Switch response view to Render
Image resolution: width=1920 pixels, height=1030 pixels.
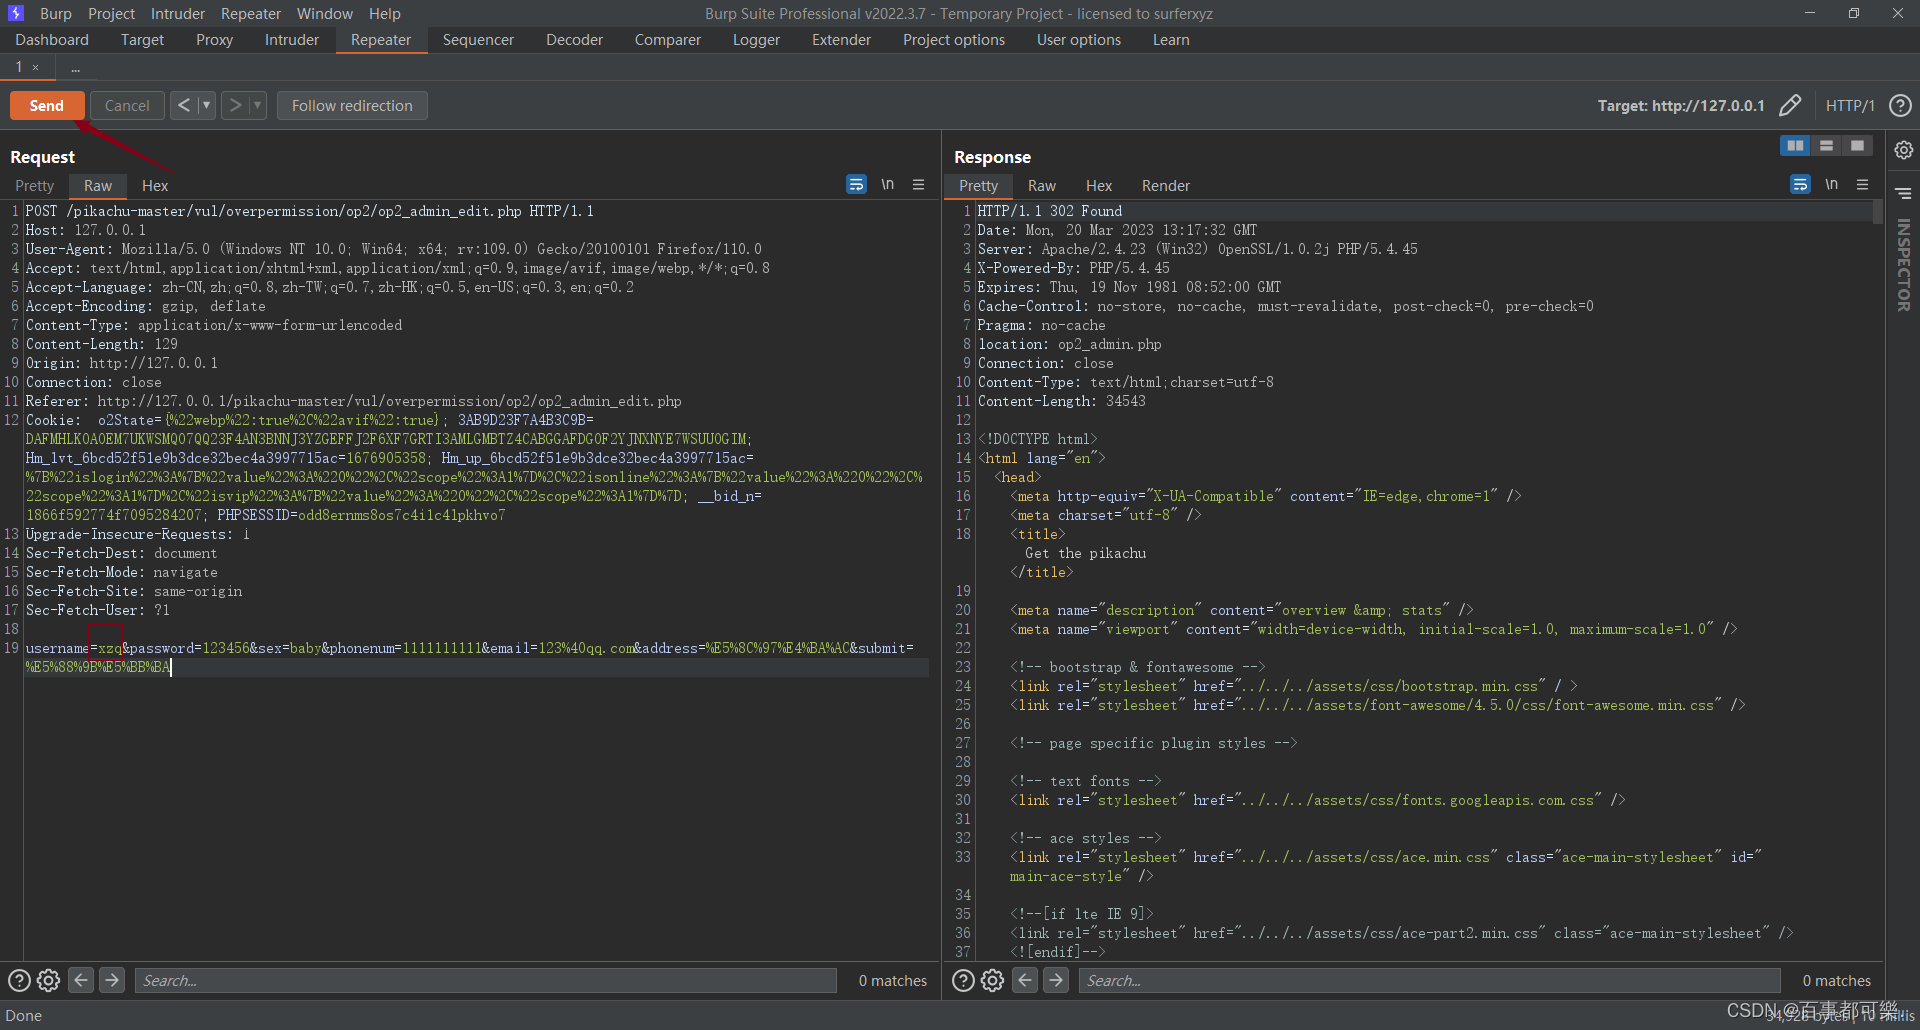1166,186
